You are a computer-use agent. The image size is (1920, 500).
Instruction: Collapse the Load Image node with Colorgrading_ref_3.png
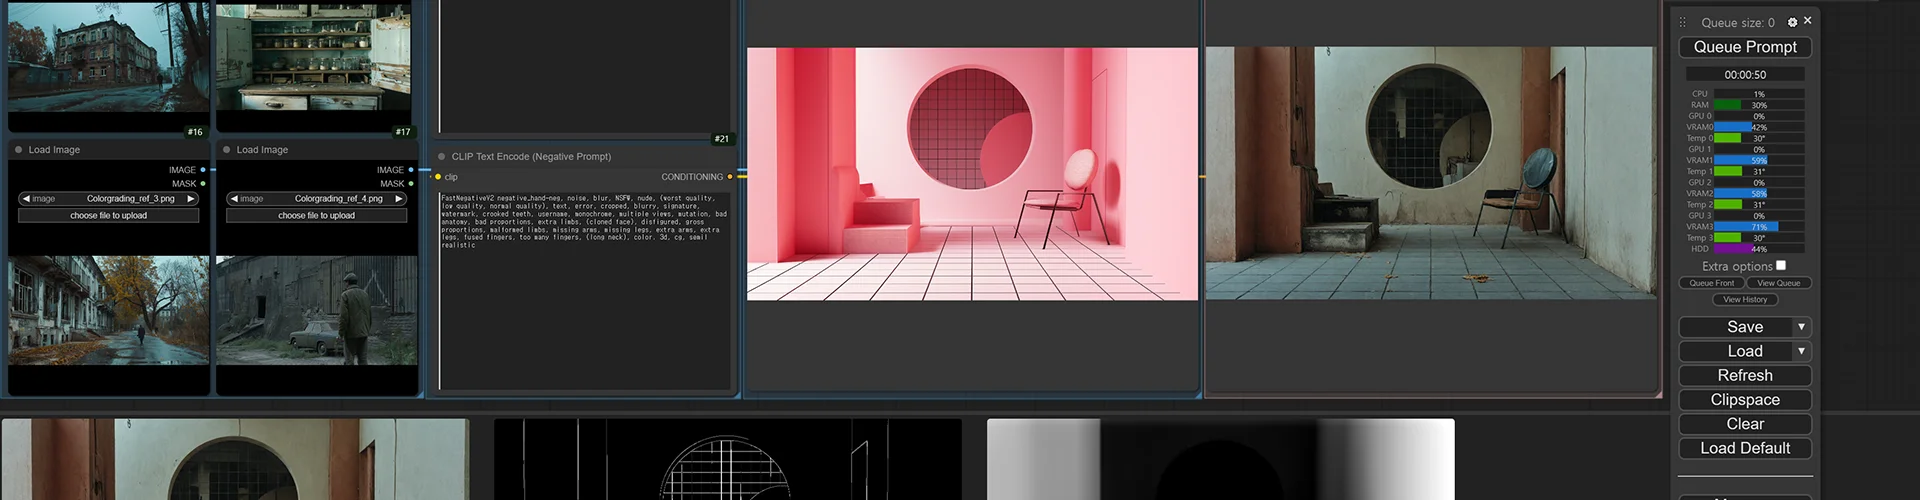[x=18, y=150]
